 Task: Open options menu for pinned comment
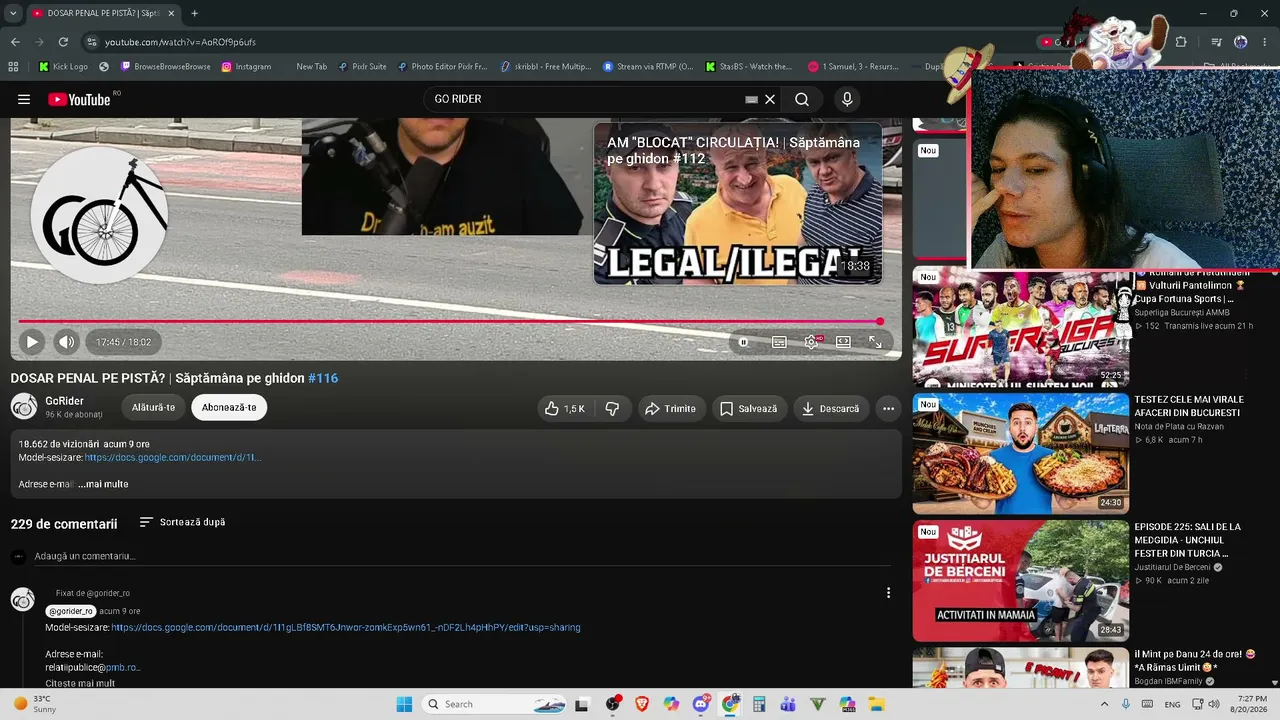(888, 593)
